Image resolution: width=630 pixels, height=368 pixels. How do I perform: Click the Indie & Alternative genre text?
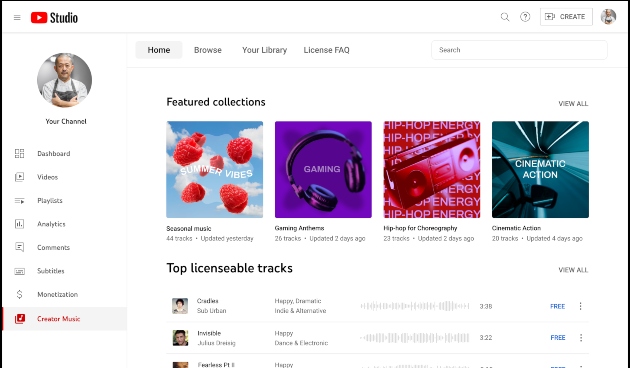[300, 311]
